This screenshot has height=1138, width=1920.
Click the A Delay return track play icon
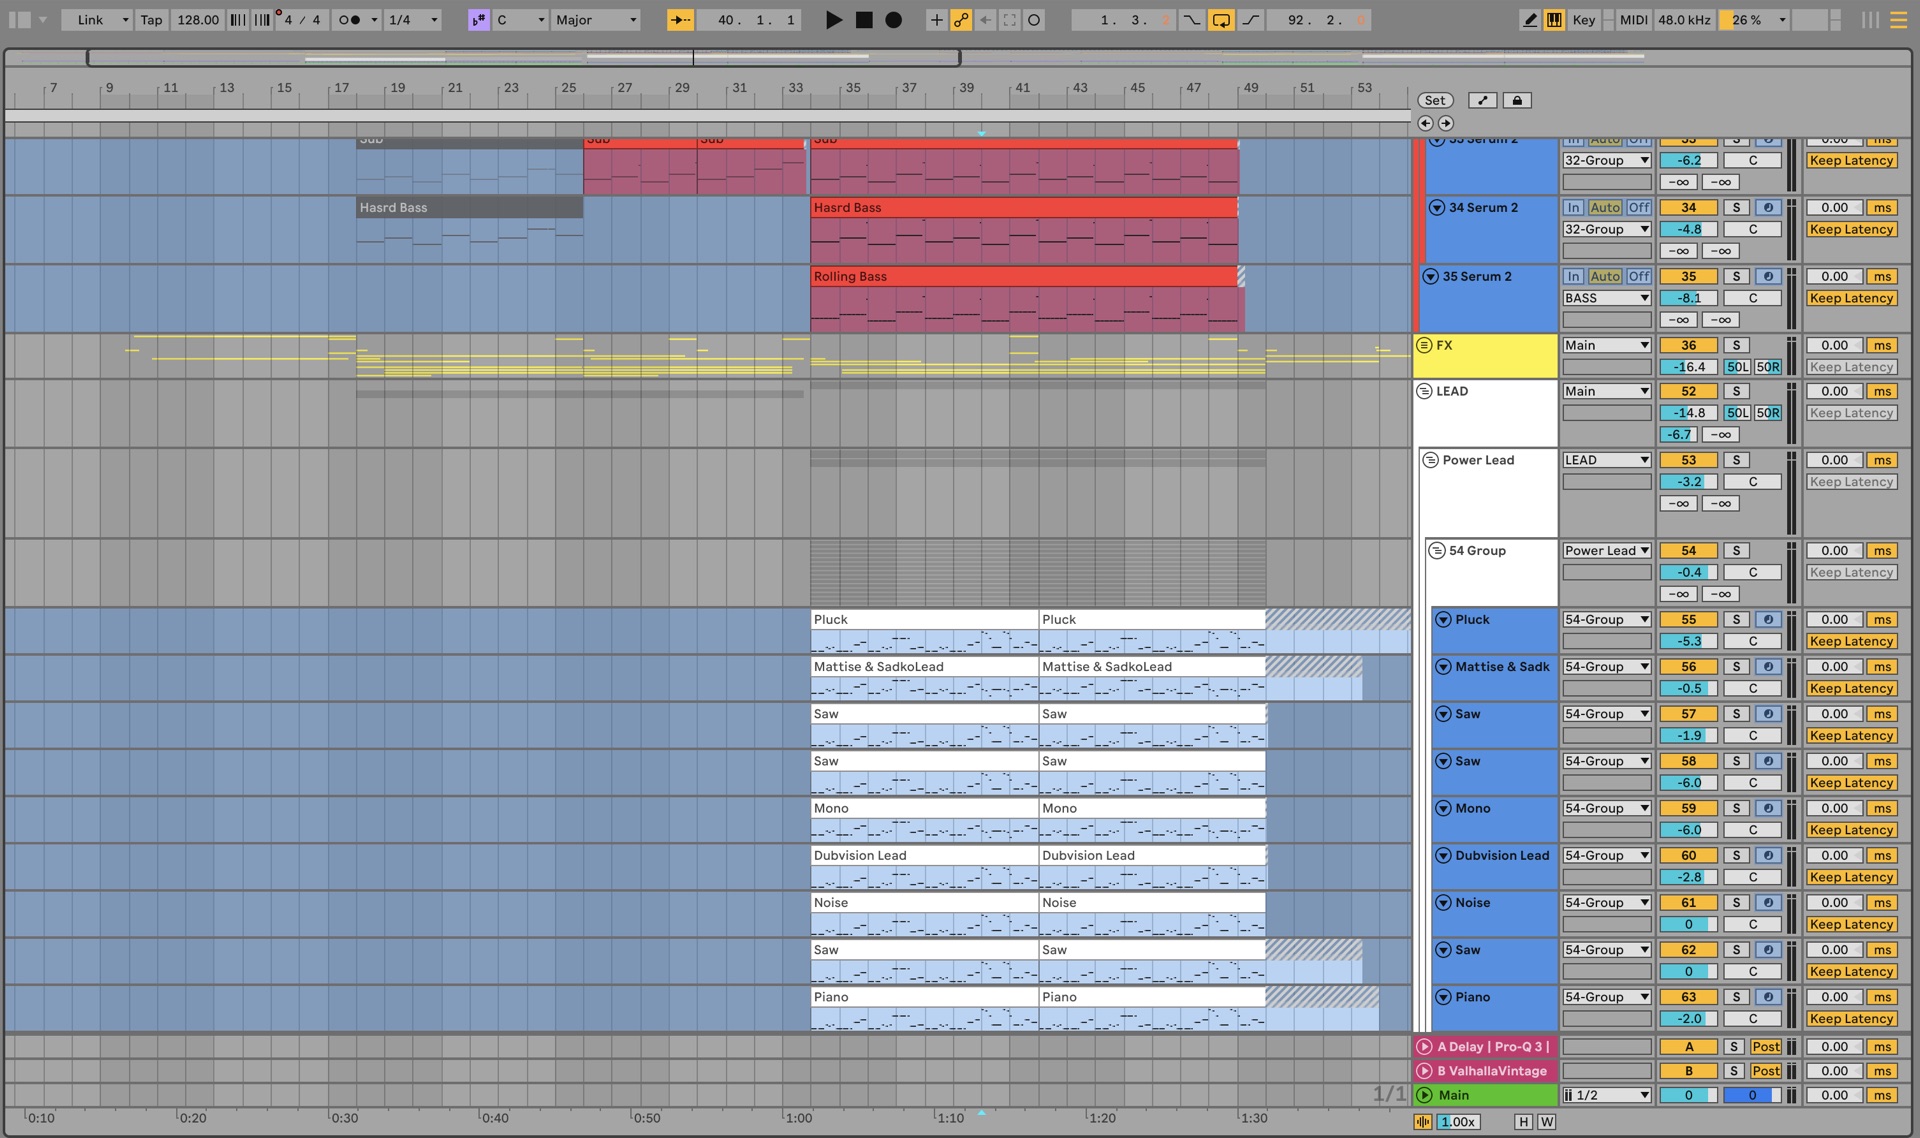click(1424, 1047)
